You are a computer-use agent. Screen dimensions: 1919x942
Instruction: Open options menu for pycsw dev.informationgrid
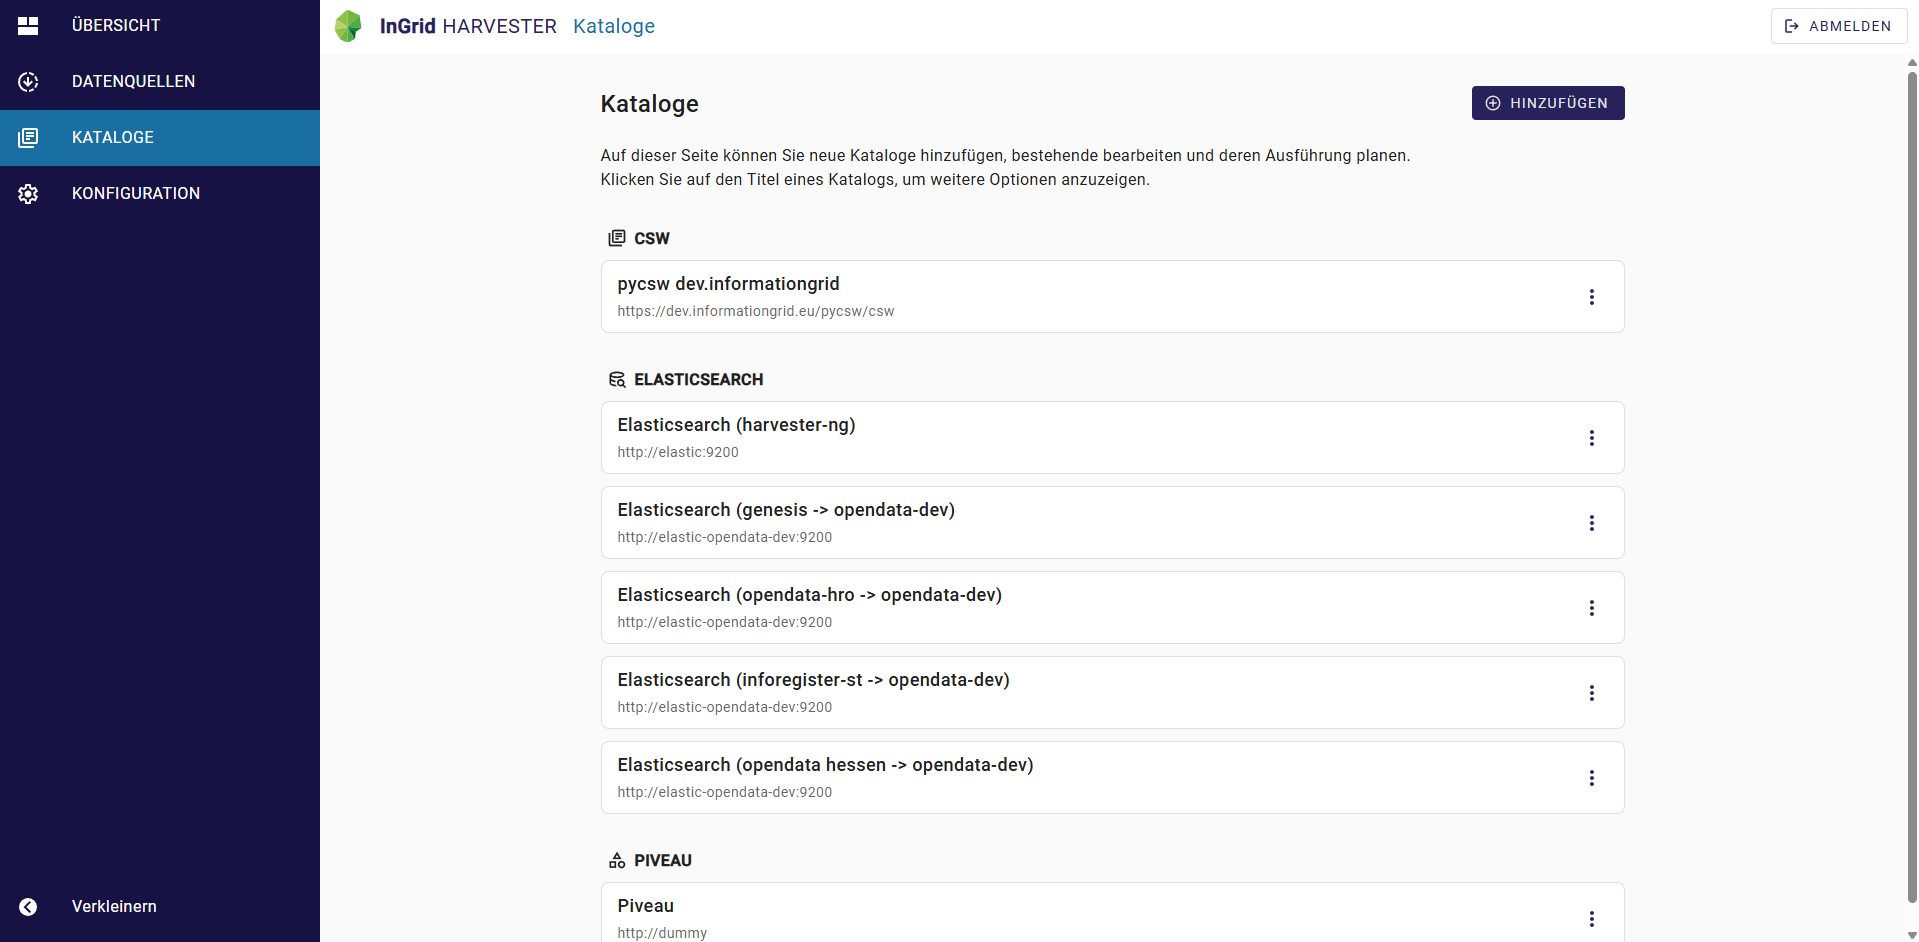click(x=1592, y=297)
